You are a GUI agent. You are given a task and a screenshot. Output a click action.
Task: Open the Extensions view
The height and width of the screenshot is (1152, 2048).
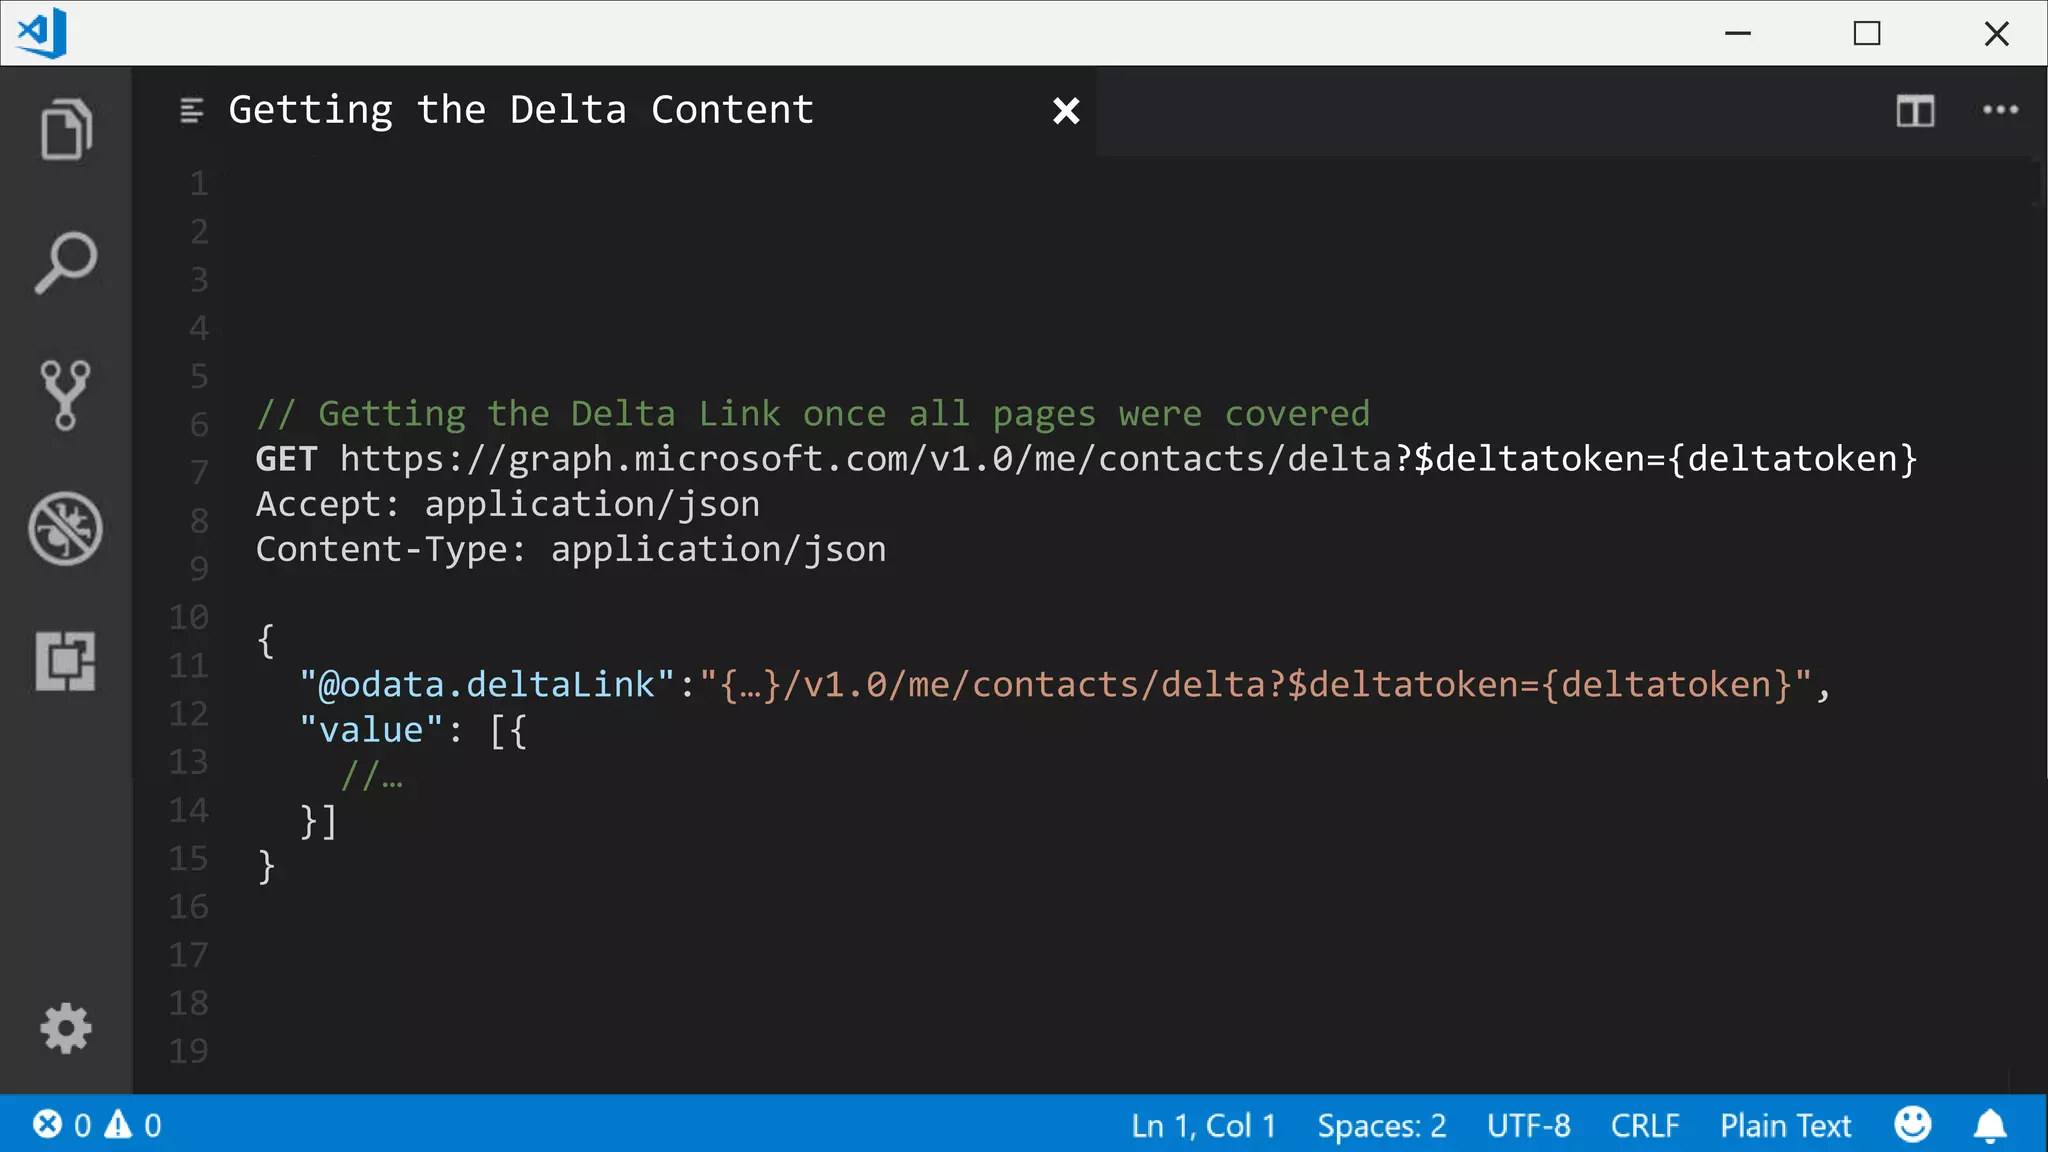[x=66, y=660]
